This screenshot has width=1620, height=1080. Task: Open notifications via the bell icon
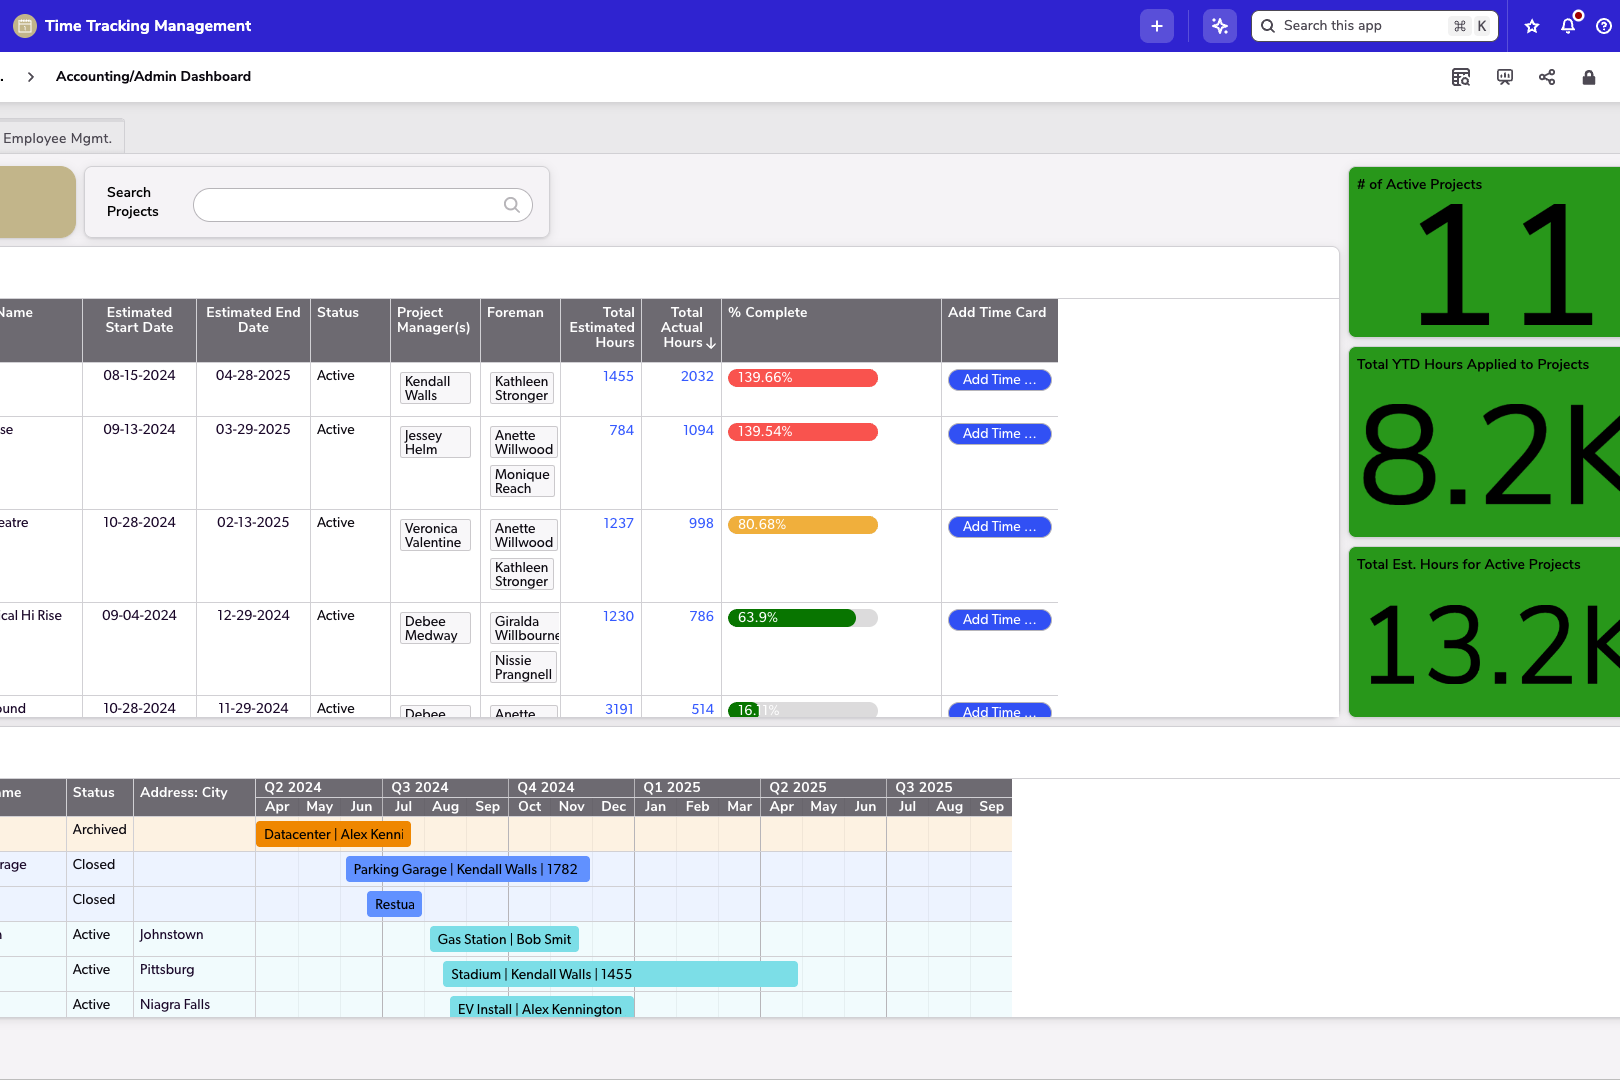1567,26
